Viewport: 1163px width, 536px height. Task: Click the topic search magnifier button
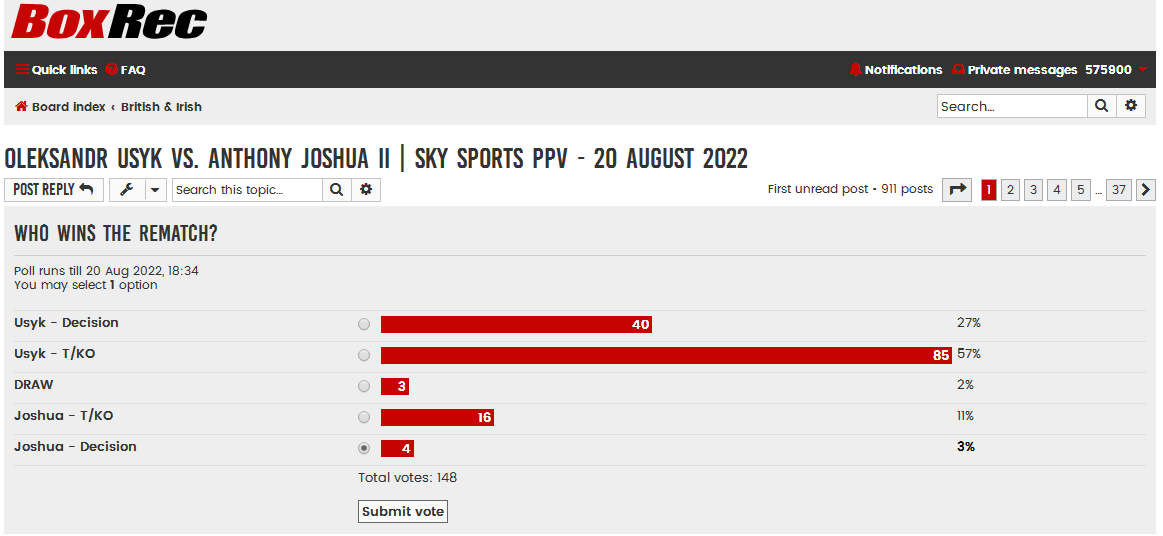pos(337,190)
